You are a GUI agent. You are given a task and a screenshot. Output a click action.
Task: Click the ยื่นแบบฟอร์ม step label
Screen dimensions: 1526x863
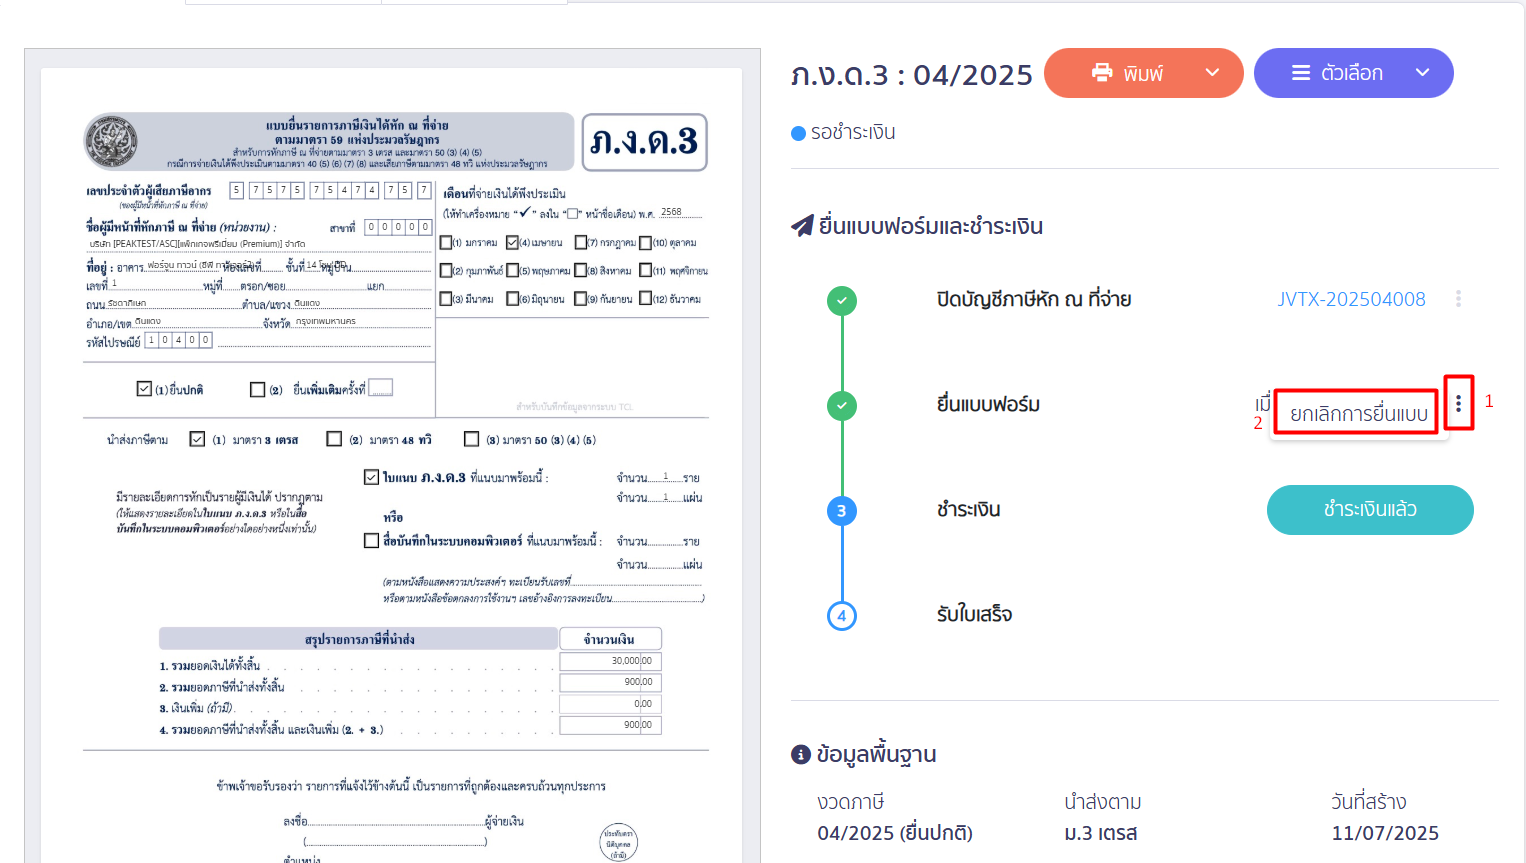coord(988,404)
